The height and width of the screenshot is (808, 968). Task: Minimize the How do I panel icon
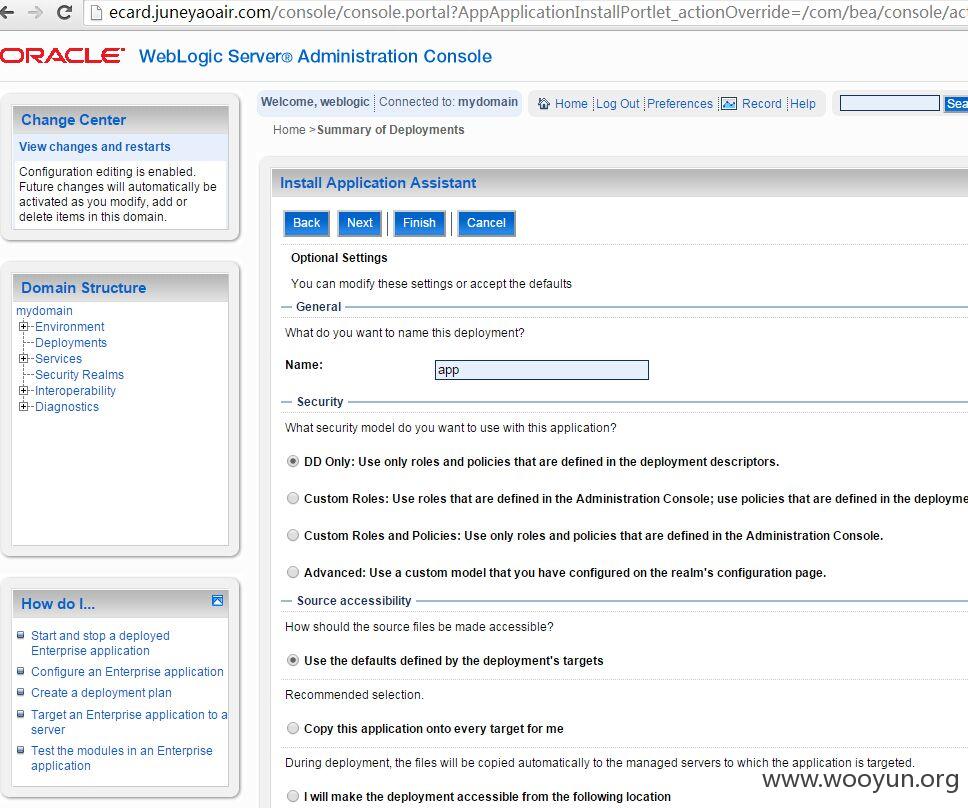[x=217, y=601]
